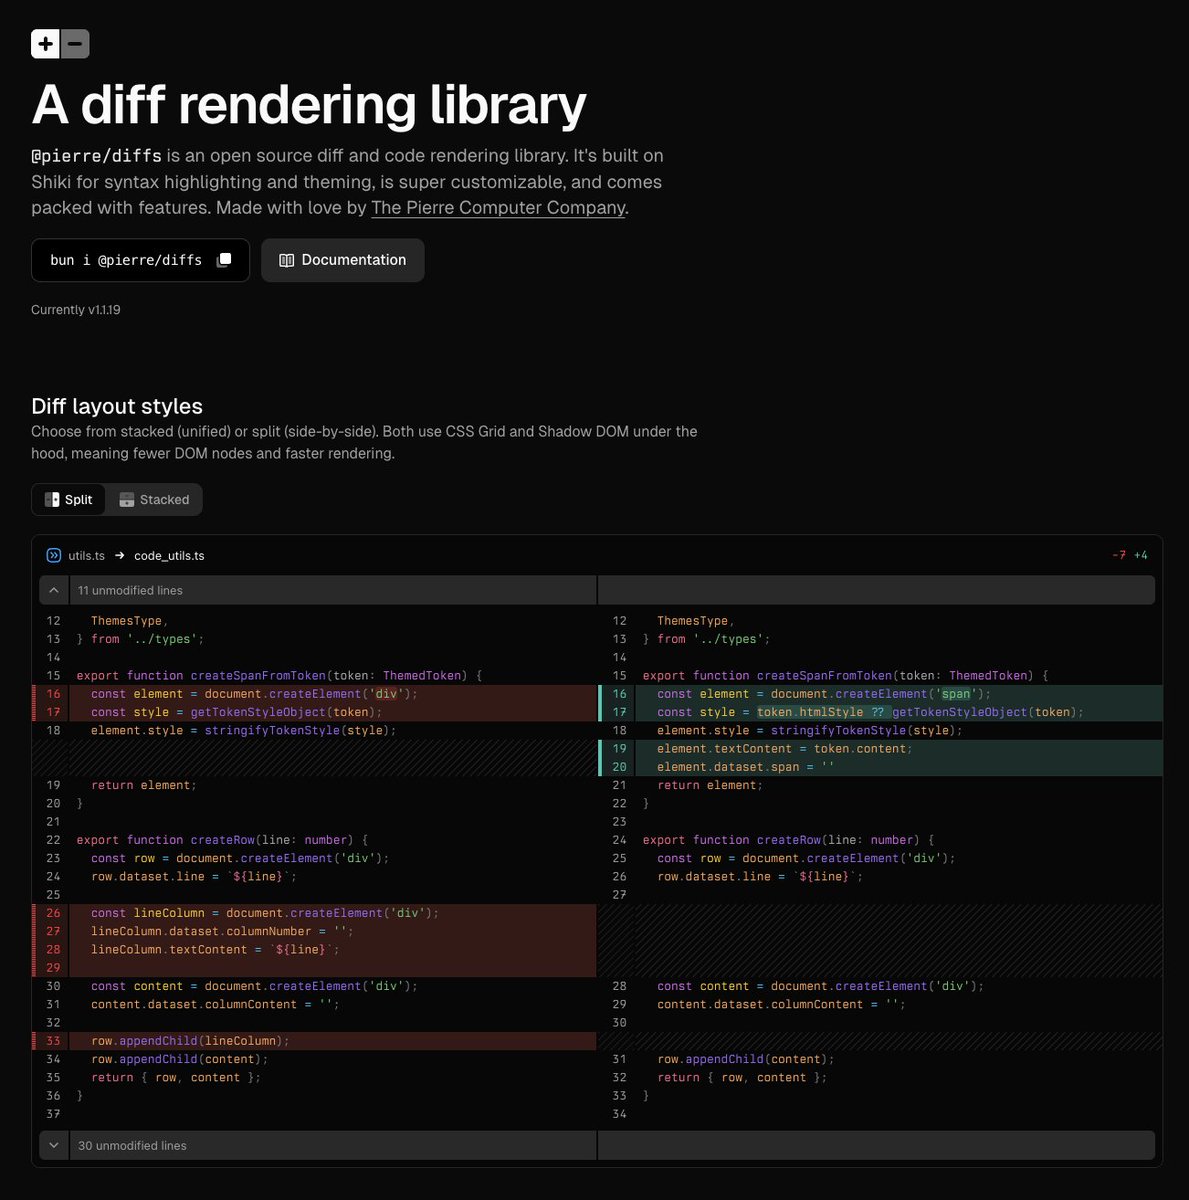Screen dimensions: 1189x1200
Task: Click the book icon on the Documentation button
Action: point(286,259)
